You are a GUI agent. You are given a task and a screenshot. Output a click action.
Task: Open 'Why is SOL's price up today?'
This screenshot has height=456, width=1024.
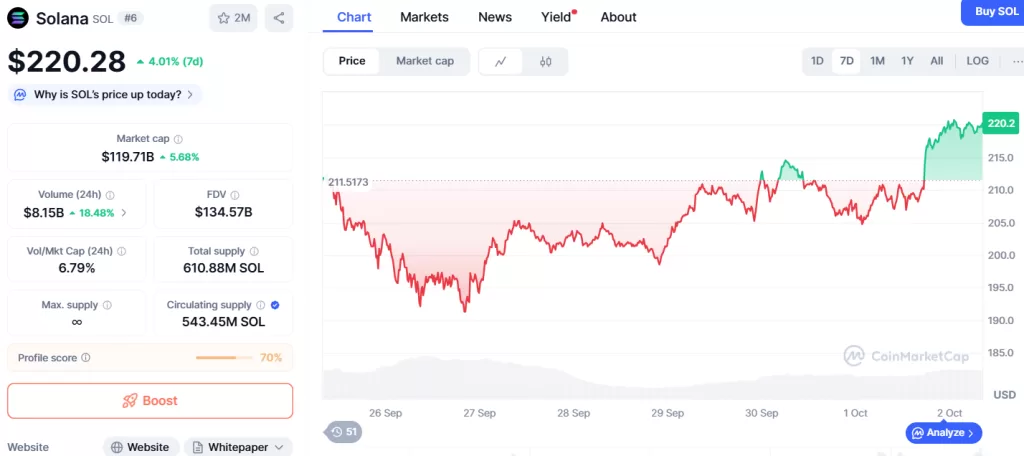(x=105, y=94)
